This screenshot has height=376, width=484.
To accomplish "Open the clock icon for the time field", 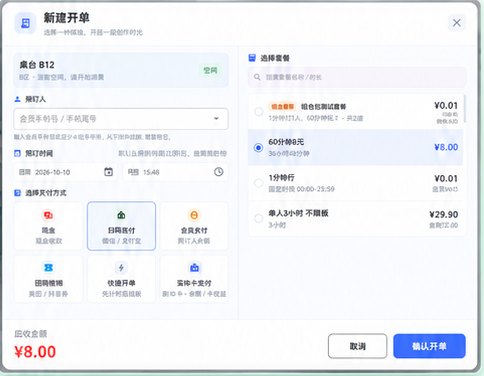I will 219,172.
